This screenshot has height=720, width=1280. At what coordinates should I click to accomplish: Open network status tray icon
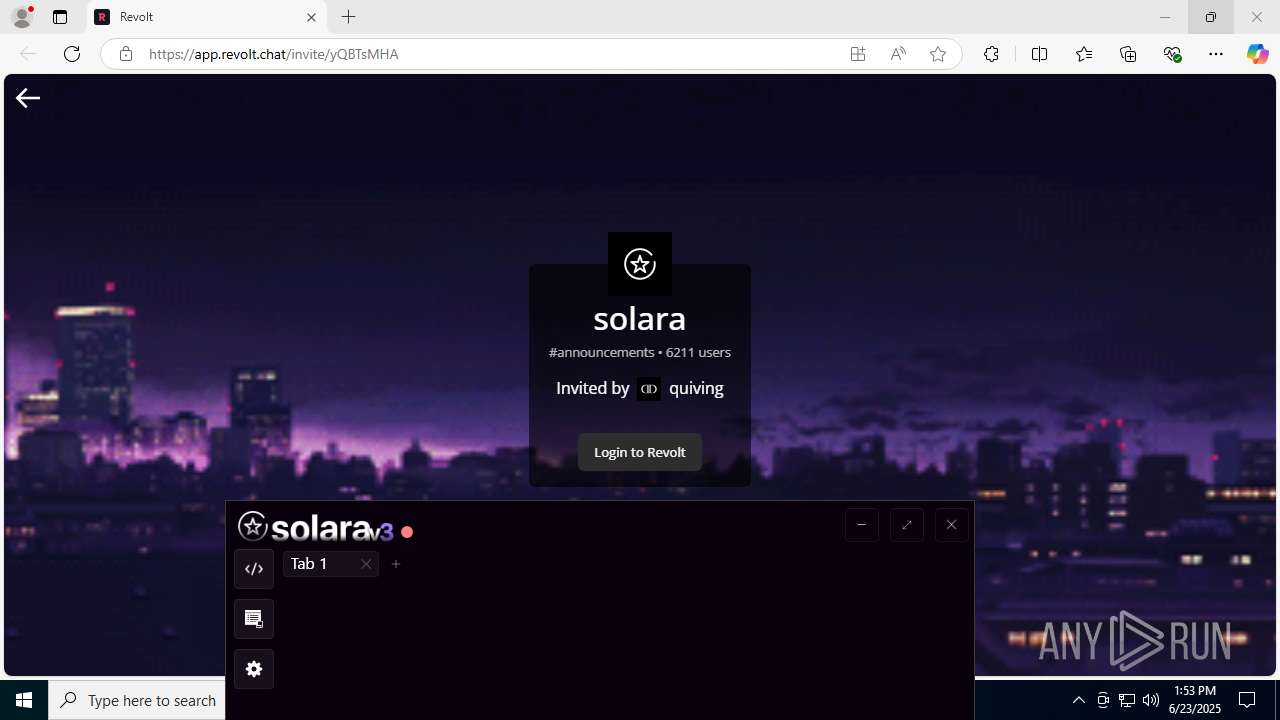(1127, 700)
